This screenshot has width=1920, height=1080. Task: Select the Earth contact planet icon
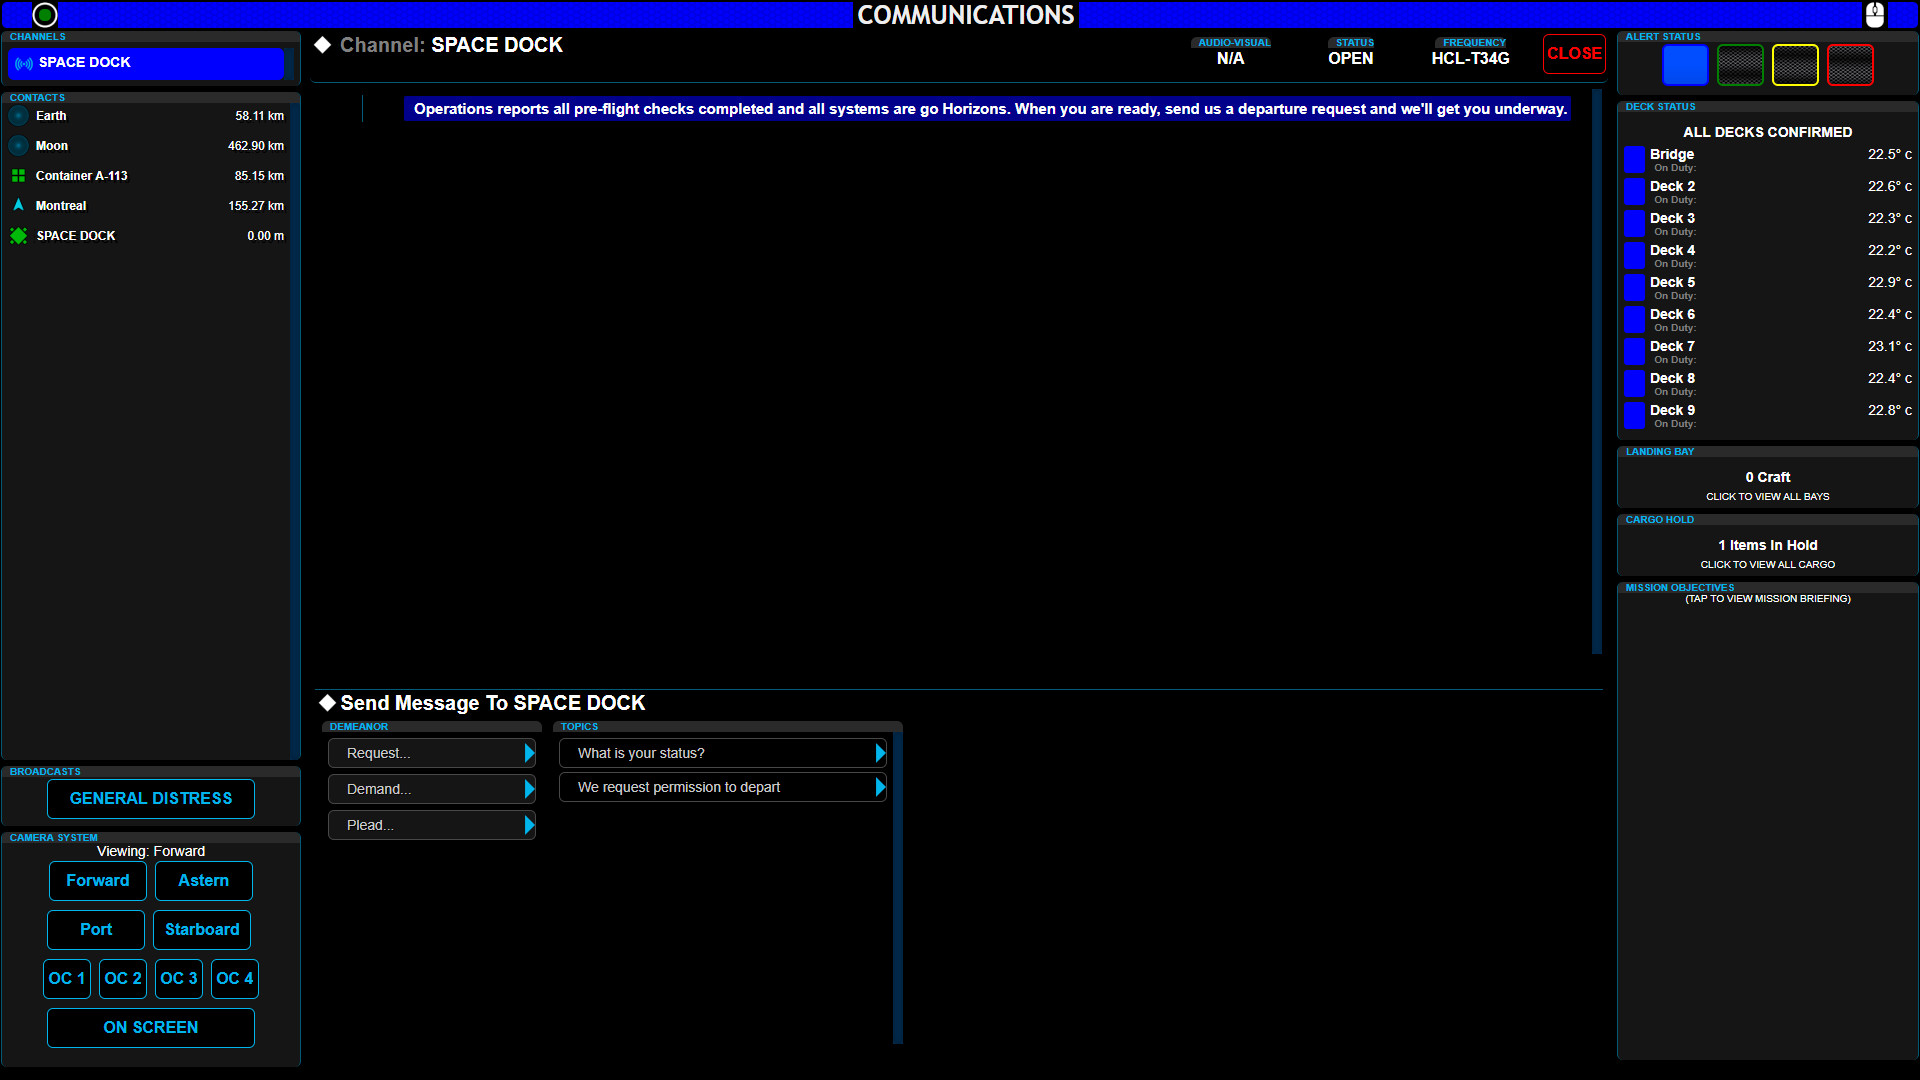(x=18, y=115)
